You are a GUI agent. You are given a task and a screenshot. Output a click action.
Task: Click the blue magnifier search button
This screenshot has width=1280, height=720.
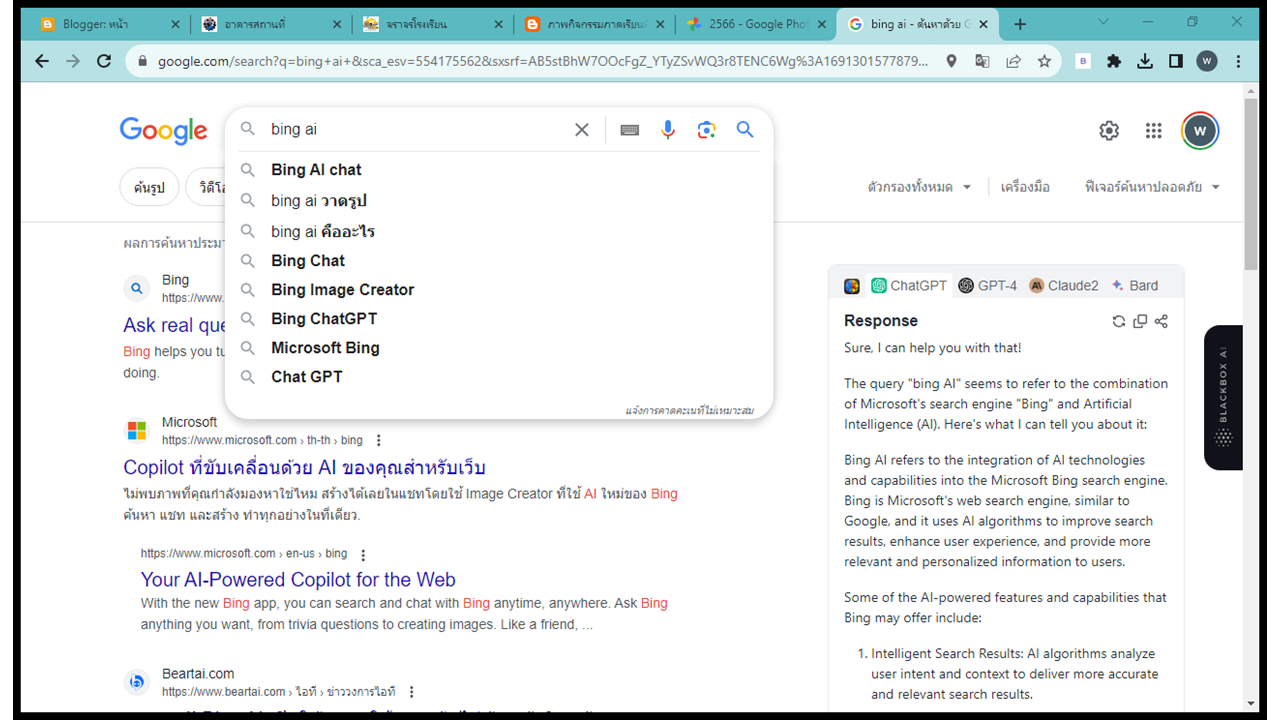[745, 129]
